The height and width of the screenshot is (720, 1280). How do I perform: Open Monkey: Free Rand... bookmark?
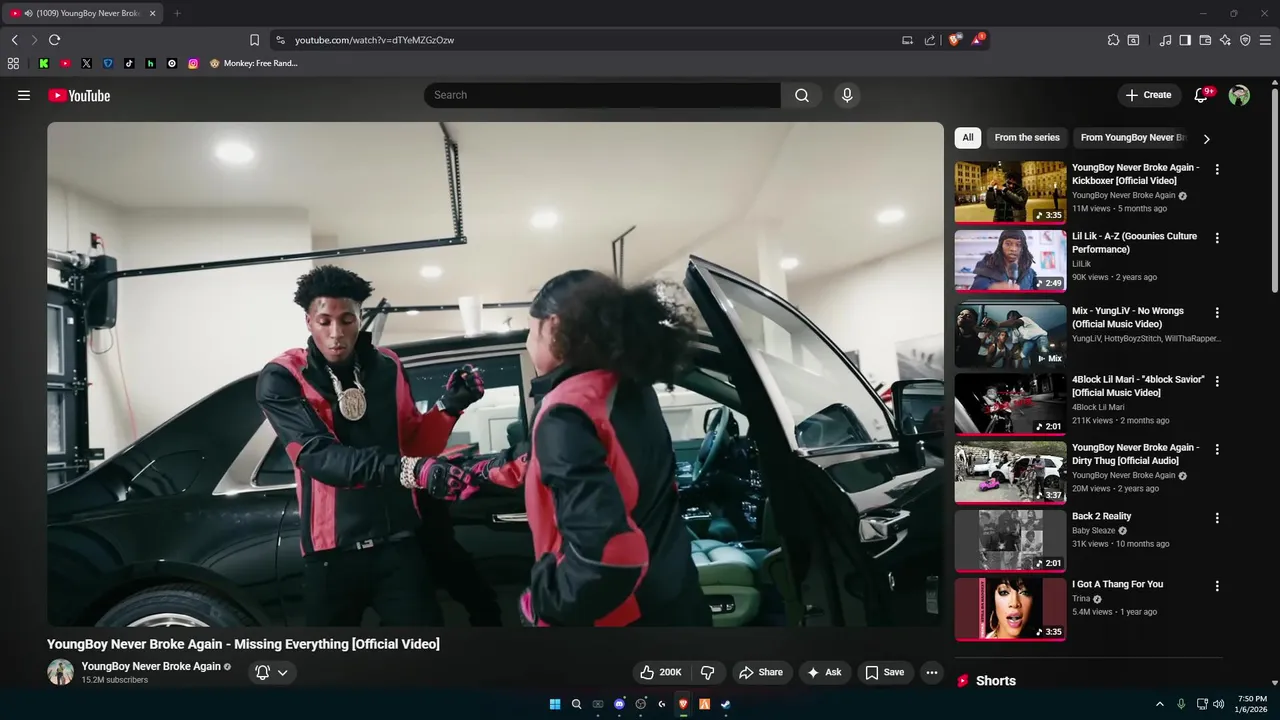coord(254,63)
